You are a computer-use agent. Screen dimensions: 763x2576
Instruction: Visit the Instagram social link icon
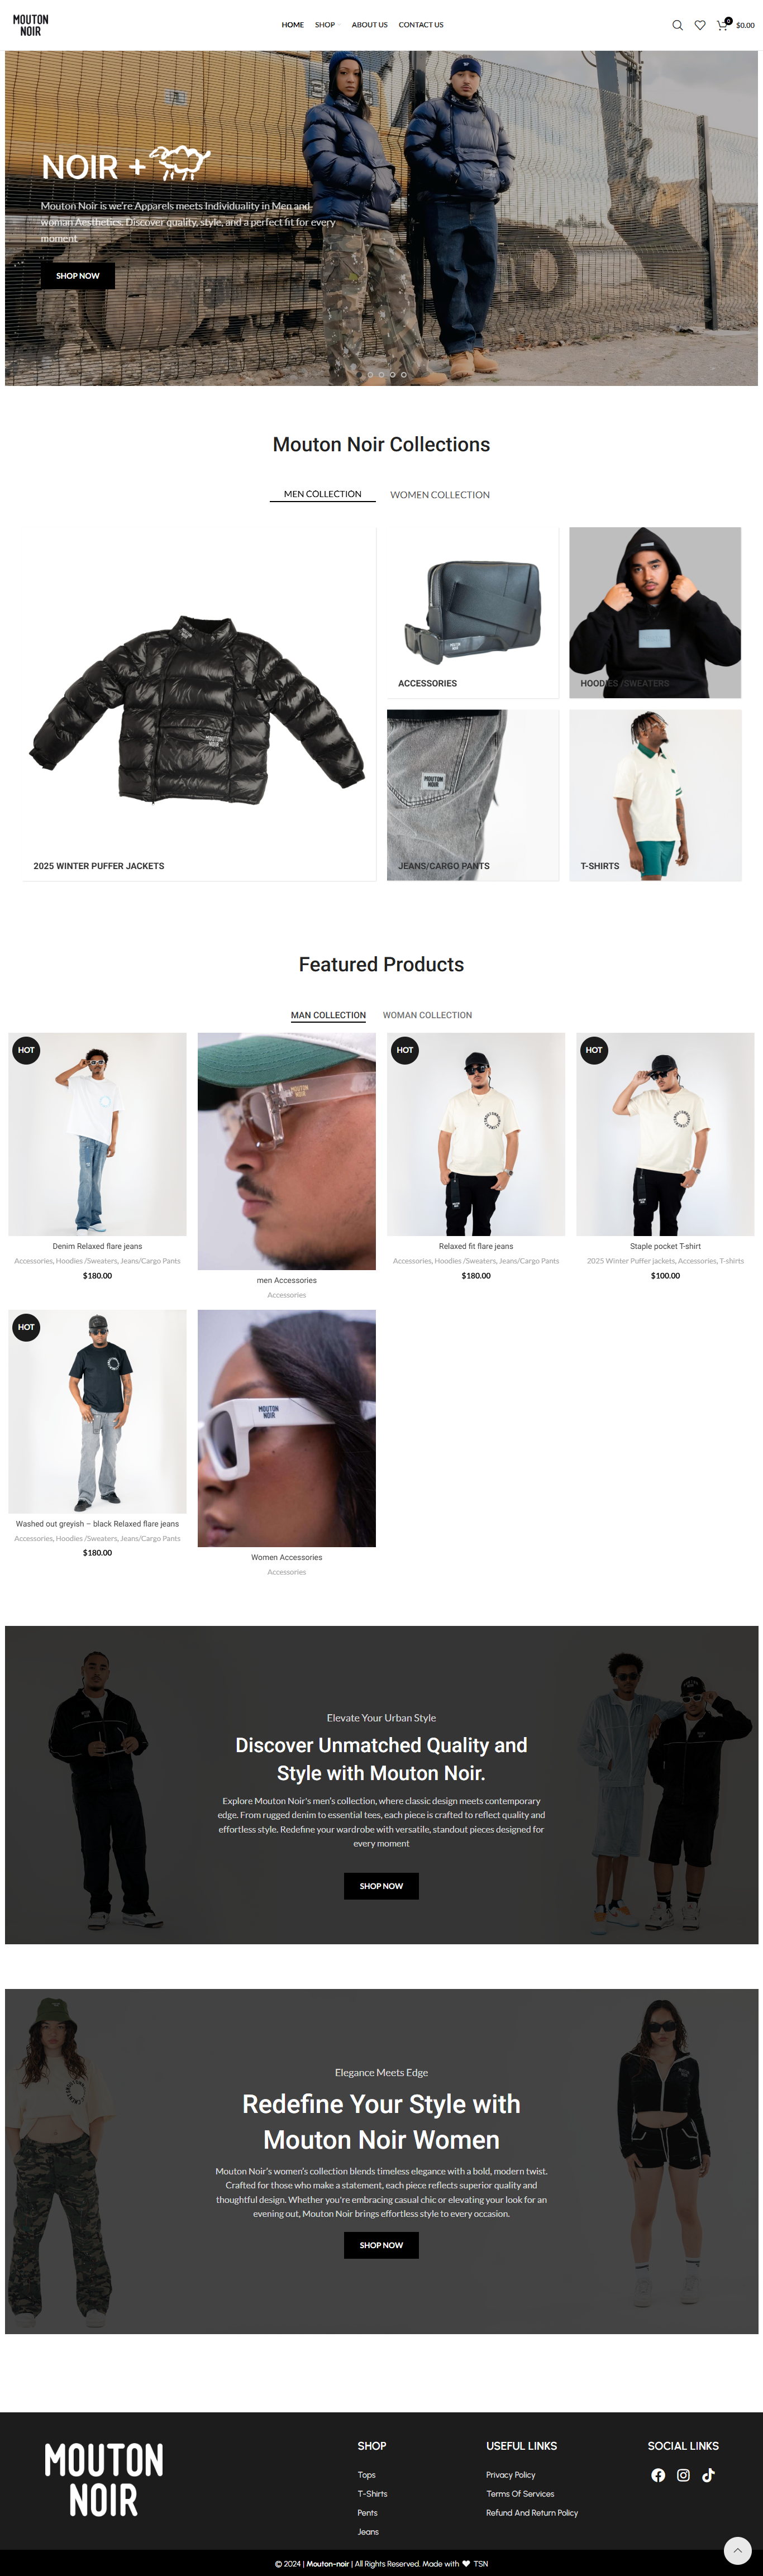(683, 2475)
